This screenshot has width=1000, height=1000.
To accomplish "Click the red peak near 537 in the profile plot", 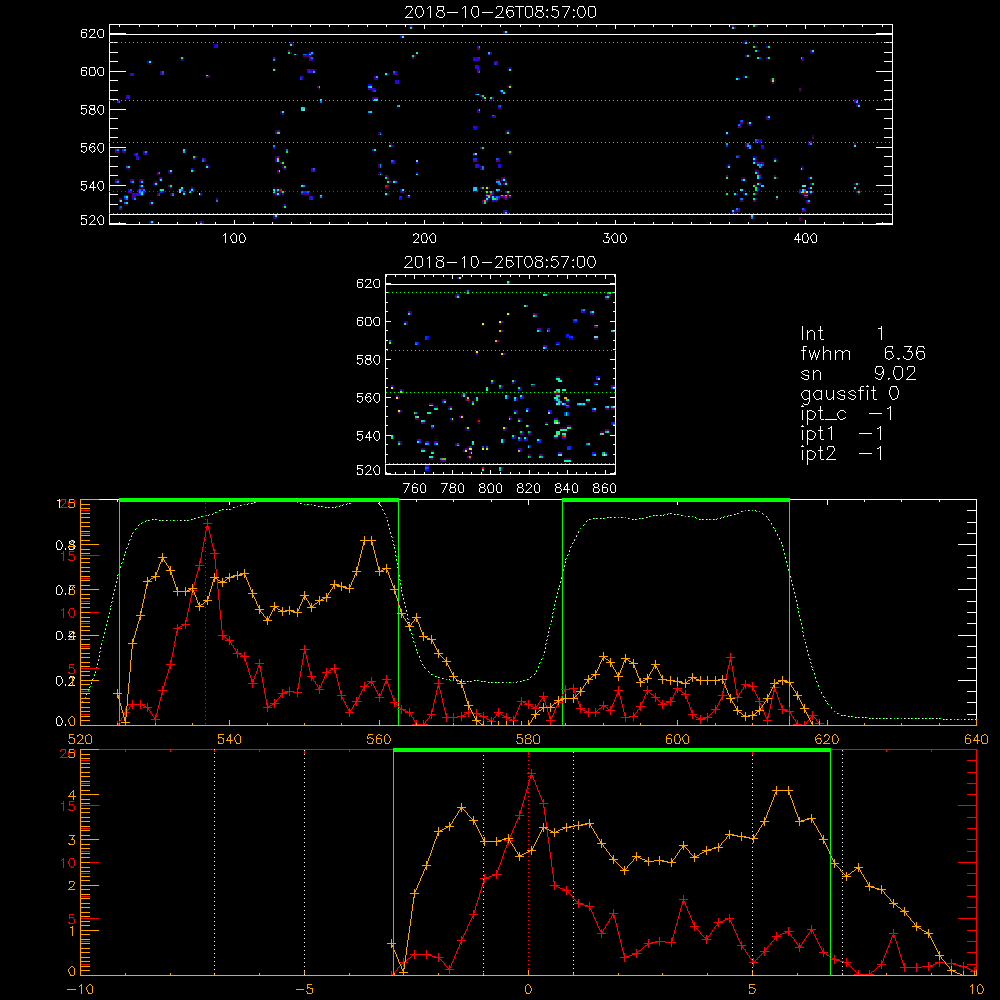I will click(207, 524).
